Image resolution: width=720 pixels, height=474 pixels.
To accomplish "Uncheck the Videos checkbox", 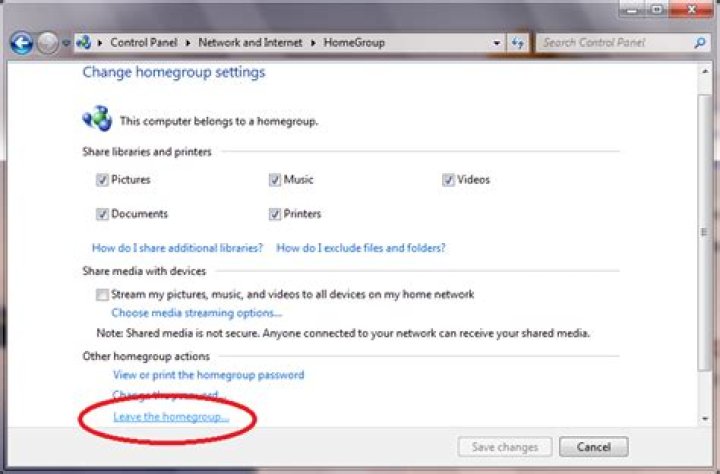I will point(448,180).
